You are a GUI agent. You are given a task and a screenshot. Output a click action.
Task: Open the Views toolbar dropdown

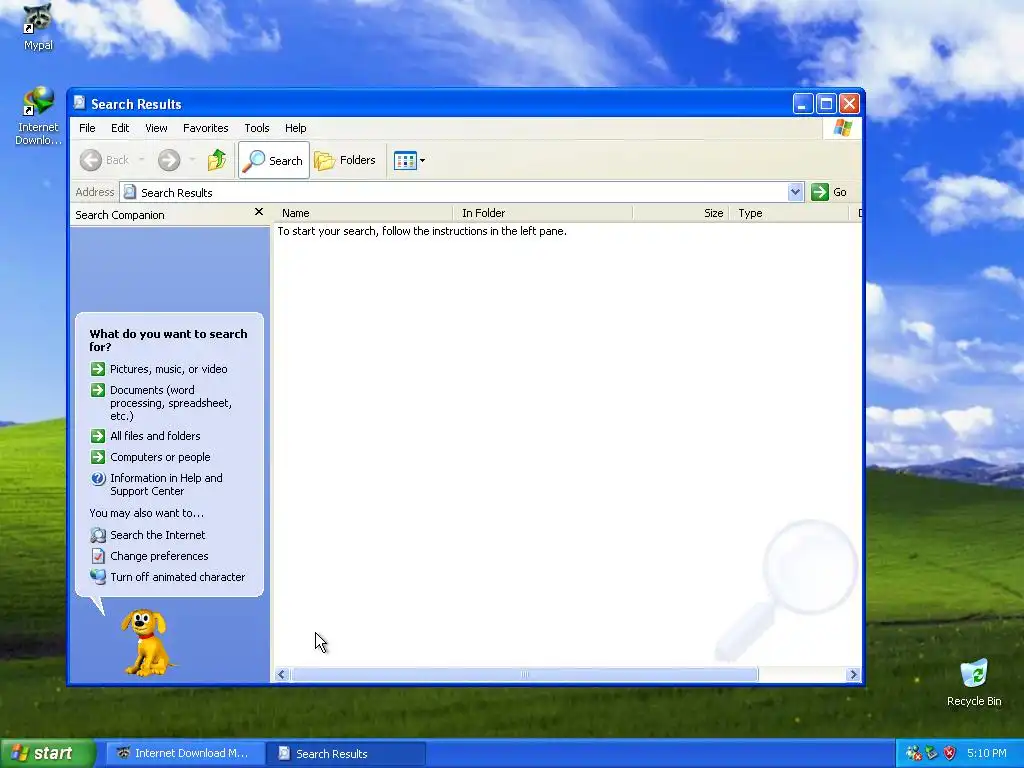(x=409, y=160)
